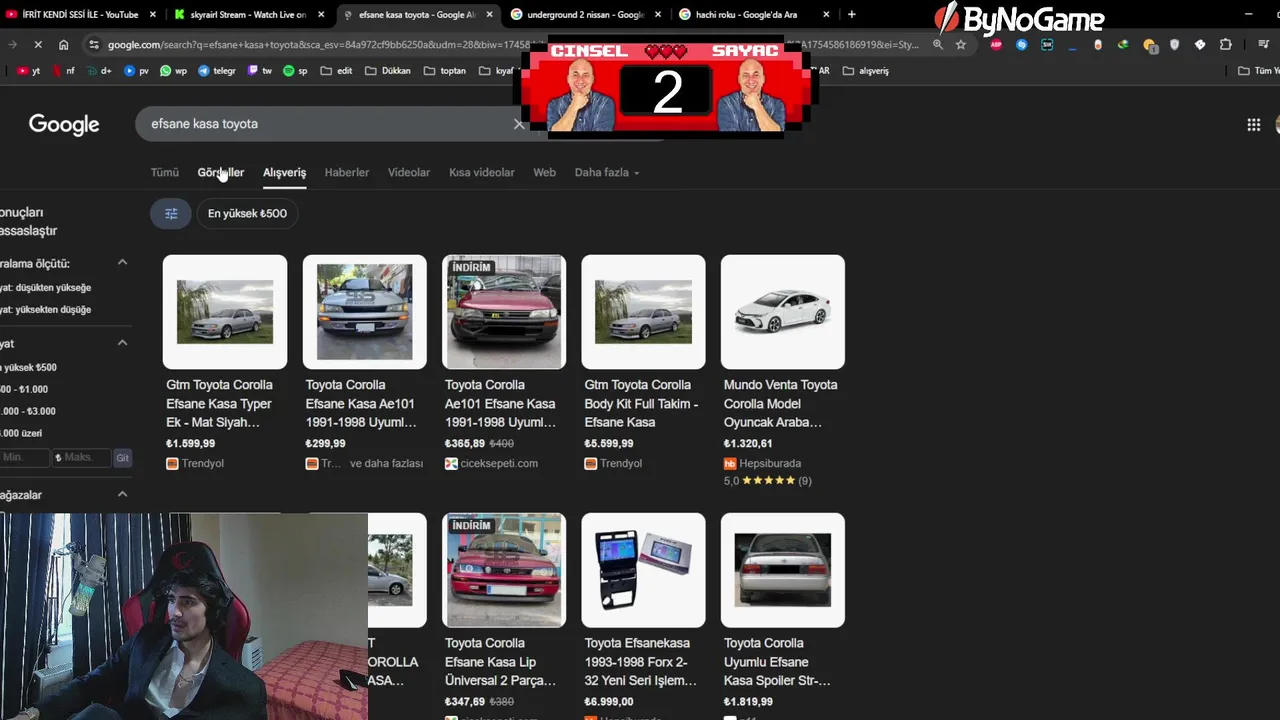Image resolution: width=1280 pixels, height=720 pixels.
Task: Open the 'd+' bookmark
Action: (99, 71)
